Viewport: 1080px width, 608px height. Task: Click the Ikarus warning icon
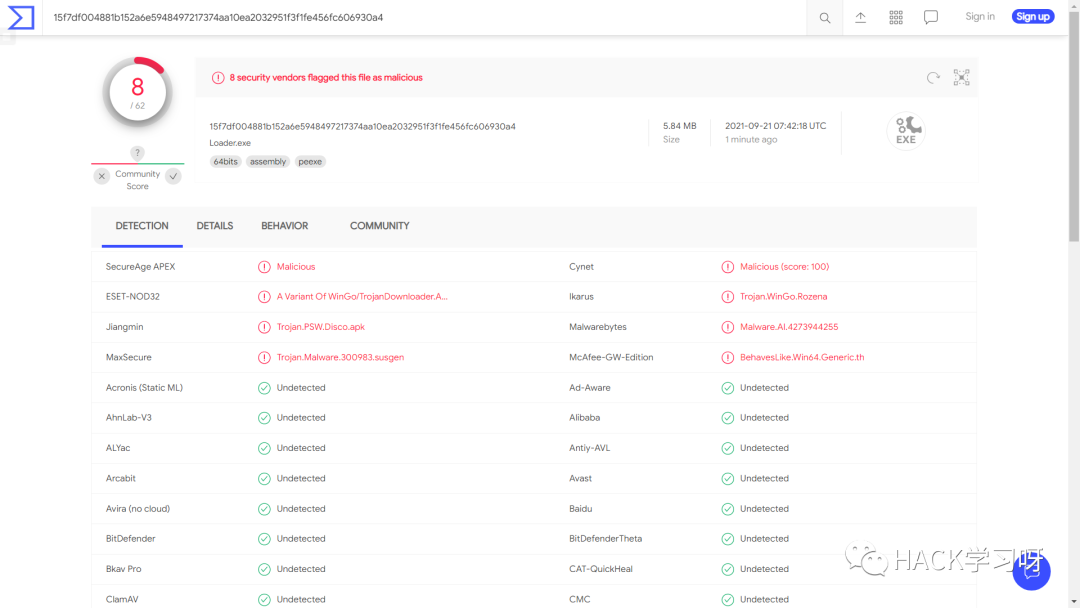[x=727, y=297]
